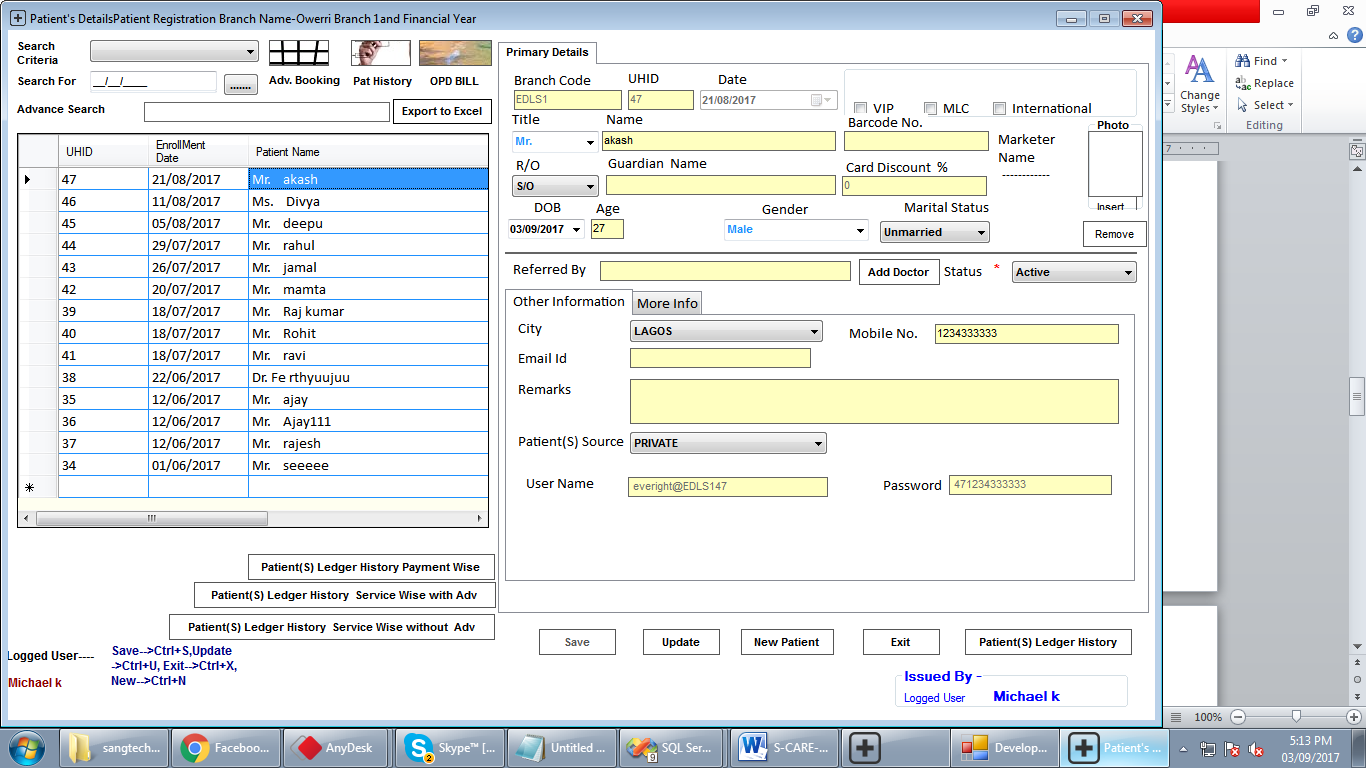1366x768 pixels.
Task: Click the Export to Excel button
Action: click(442, 111)
